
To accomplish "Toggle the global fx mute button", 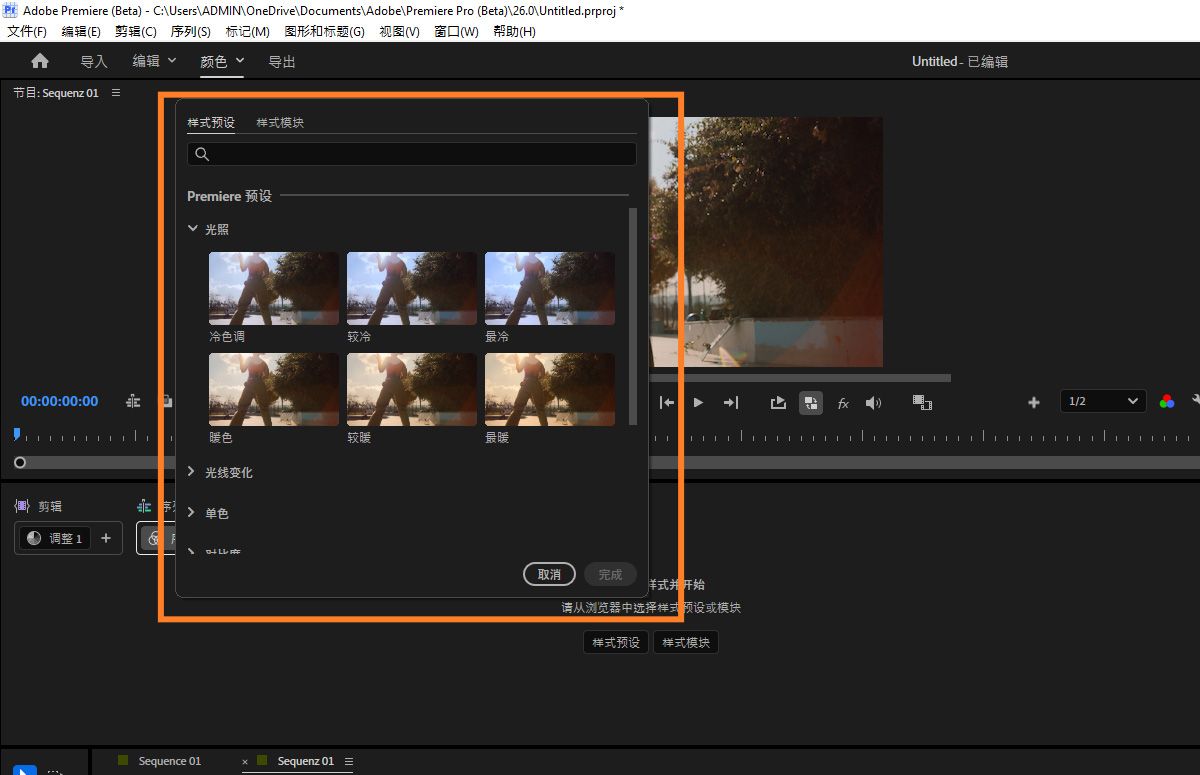I will [x=843, y=402].
